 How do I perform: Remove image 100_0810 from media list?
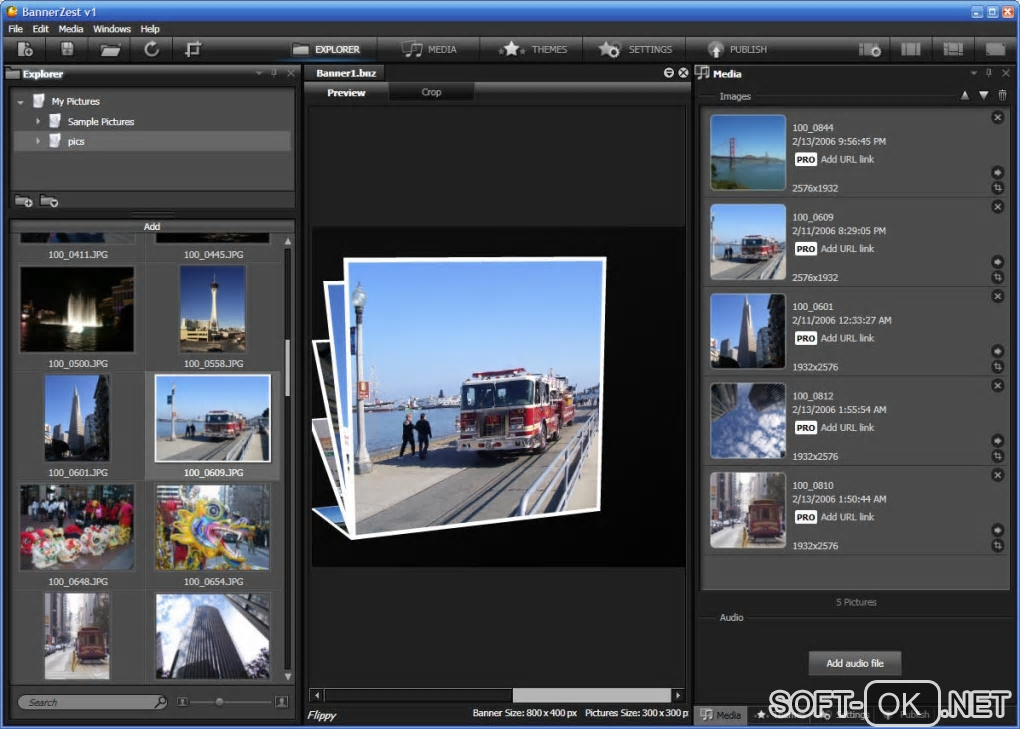coord(997,475)
